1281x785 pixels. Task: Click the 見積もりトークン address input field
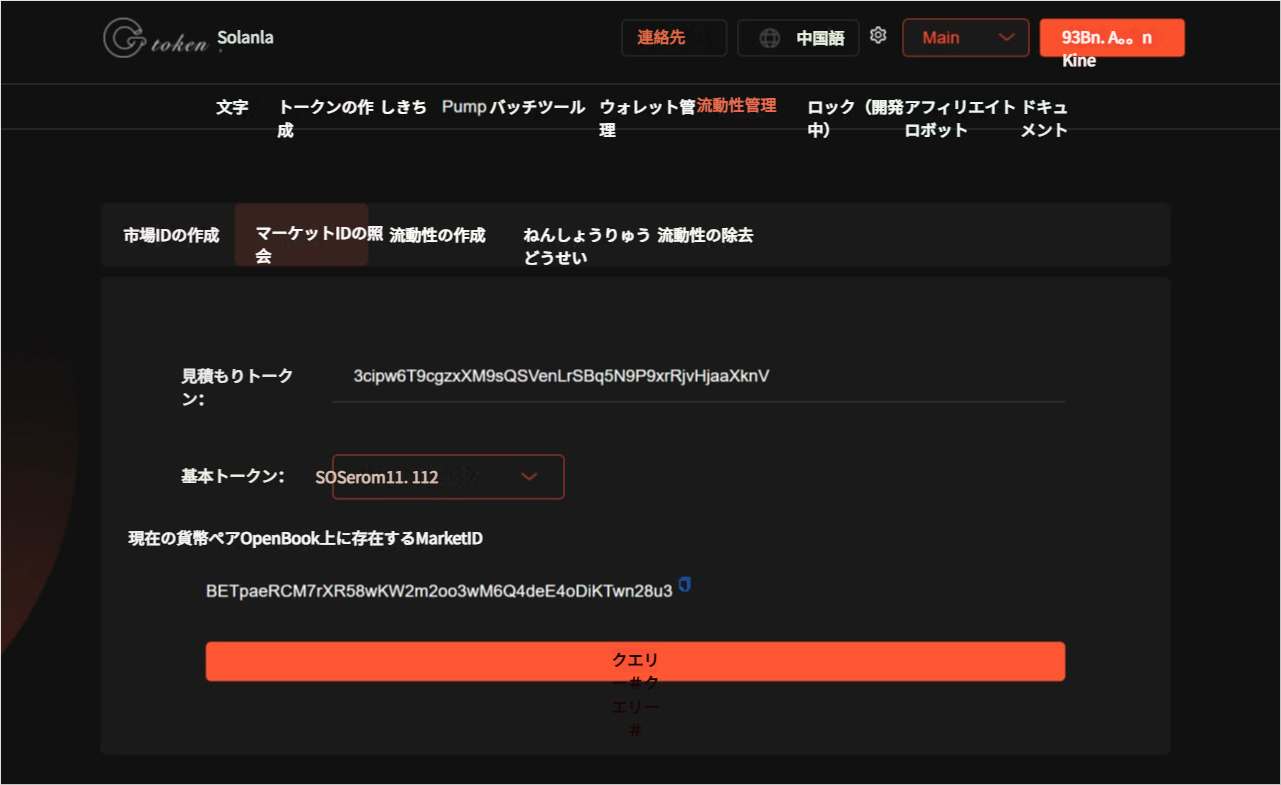698,377
